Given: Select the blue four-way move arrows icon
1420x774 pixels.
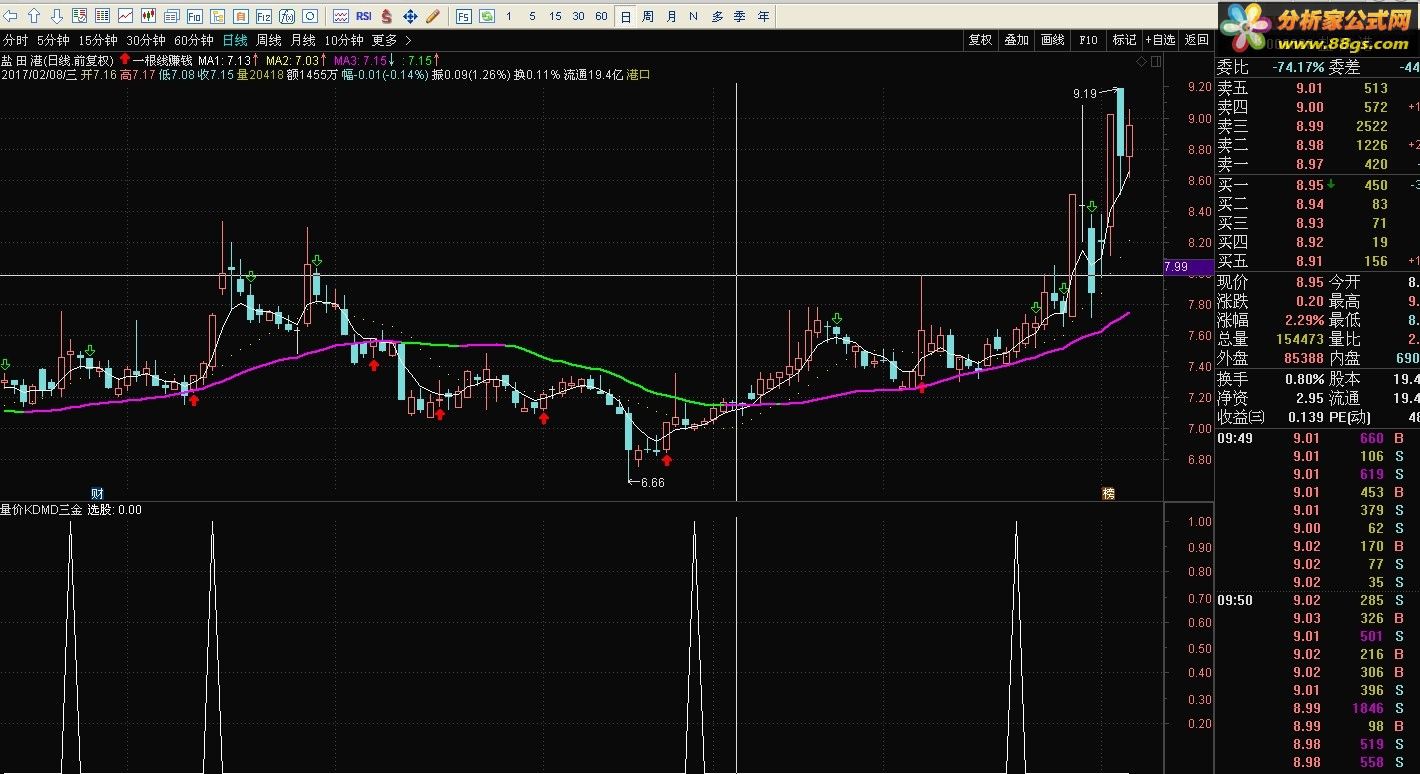Looking at the screenshot, I should point(410,16).
